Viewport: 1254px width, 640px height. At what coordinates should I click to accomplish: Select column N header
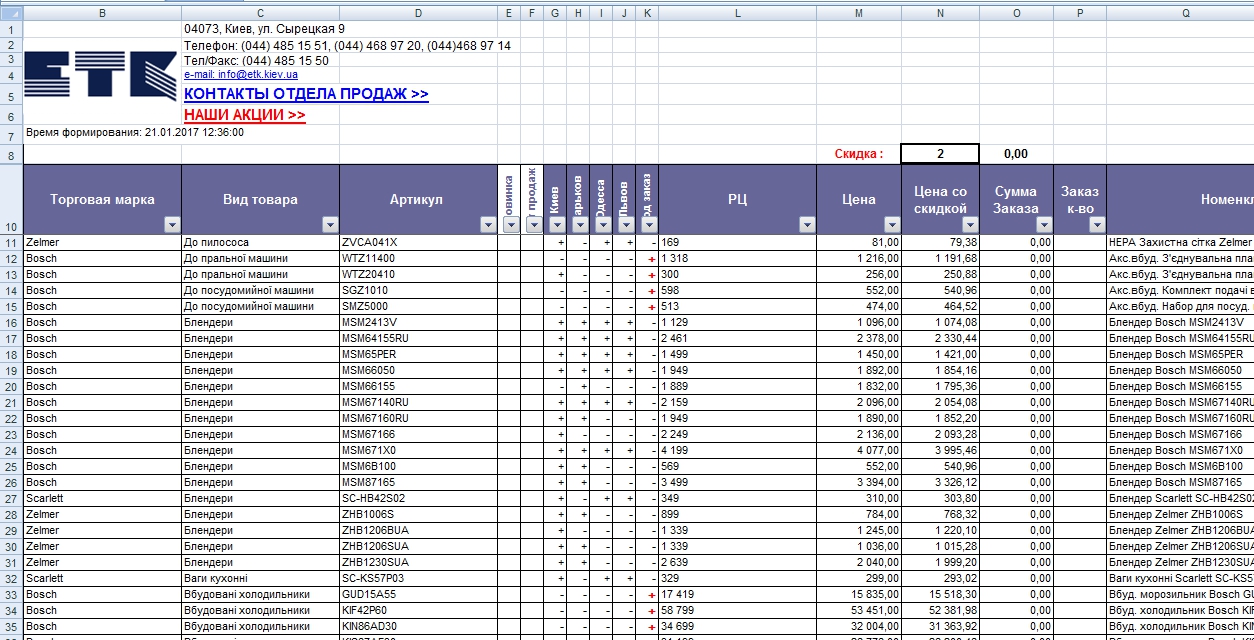pos(940,13)
